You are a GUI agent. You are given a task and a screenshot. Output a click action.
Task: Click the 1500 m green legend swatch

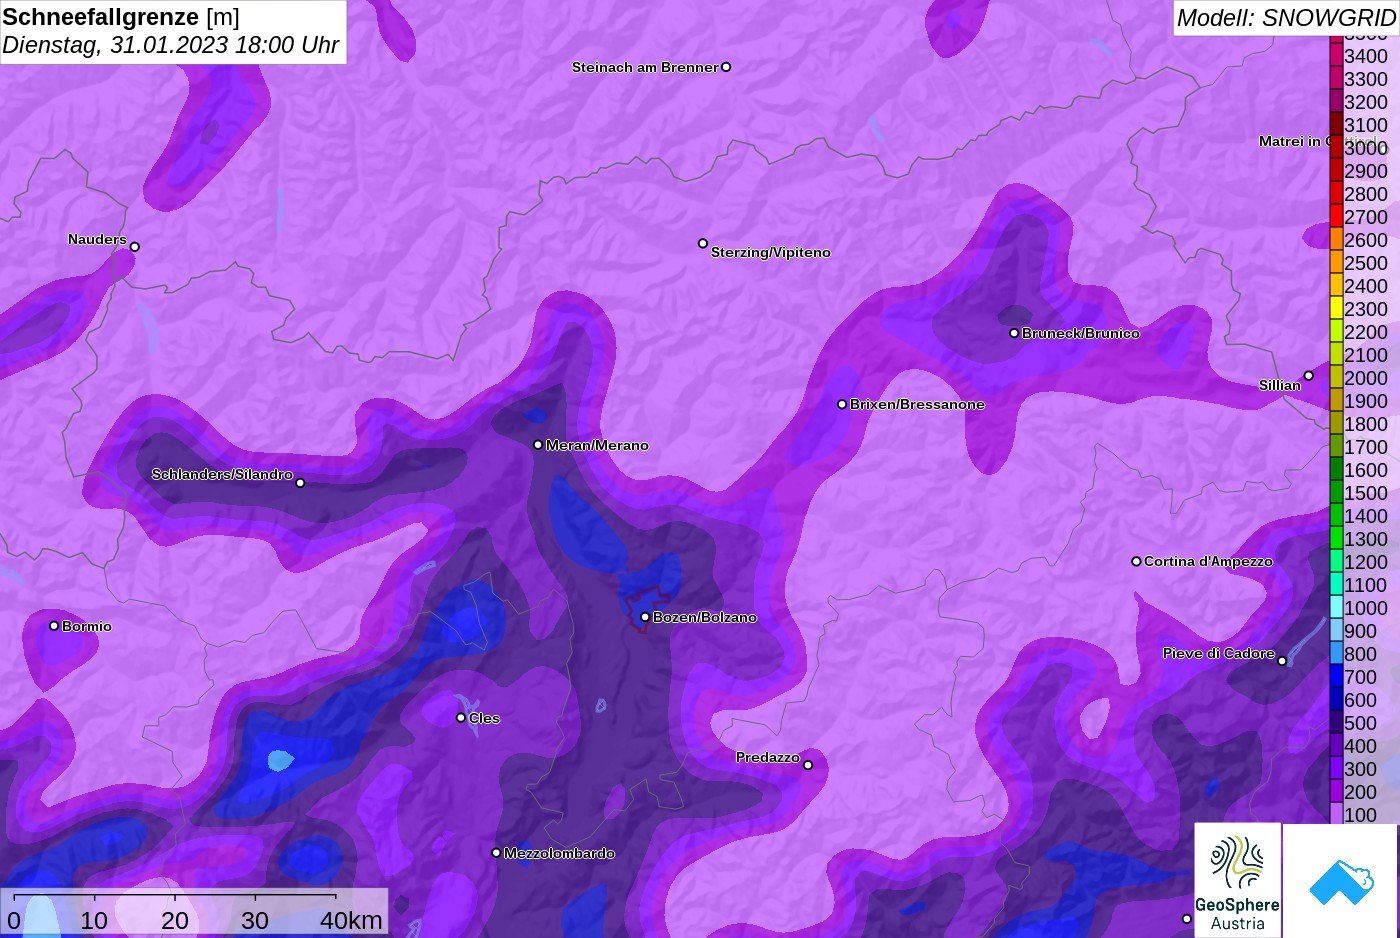[x=1336, y=492]
